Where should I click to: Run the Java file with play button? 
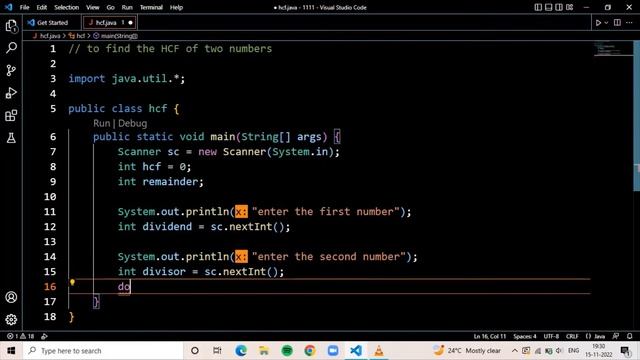598,23
